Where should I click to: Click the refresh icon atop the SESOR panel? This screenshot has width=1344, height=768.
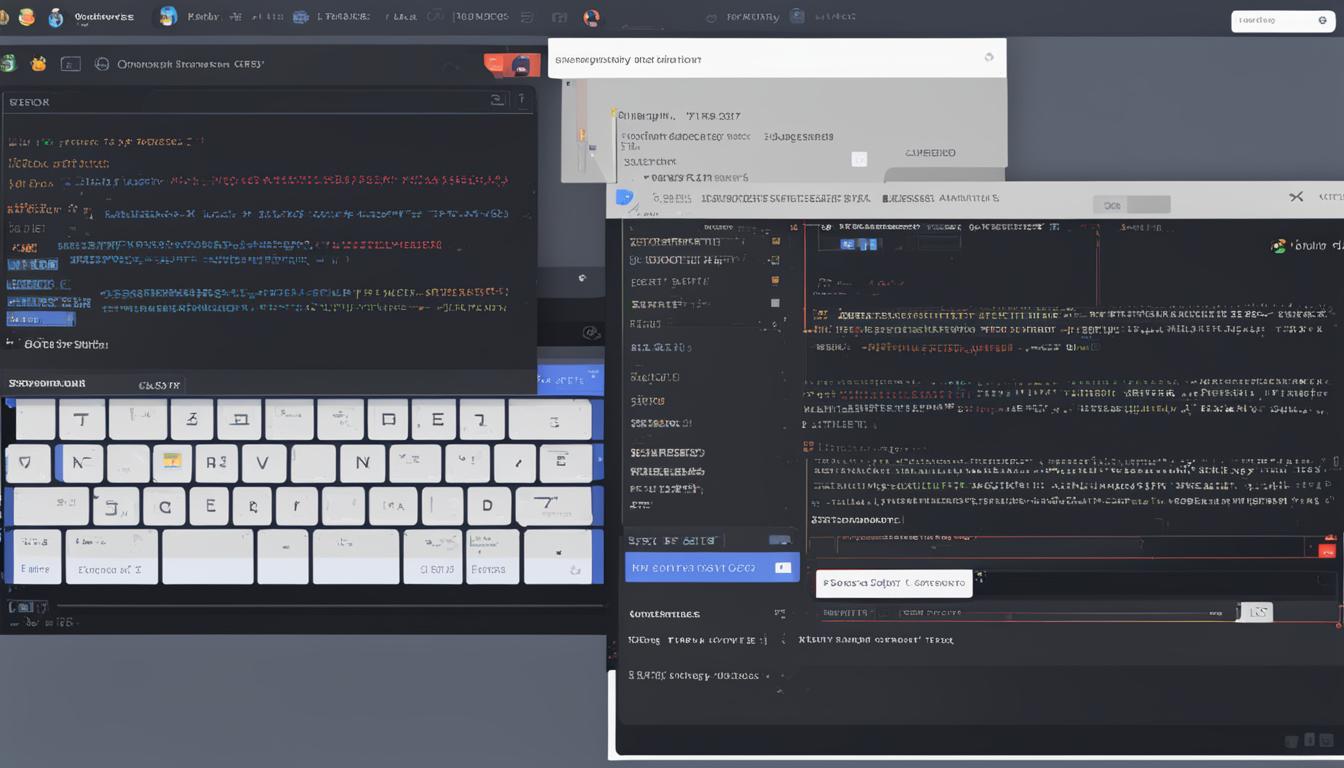pos(498,99)
